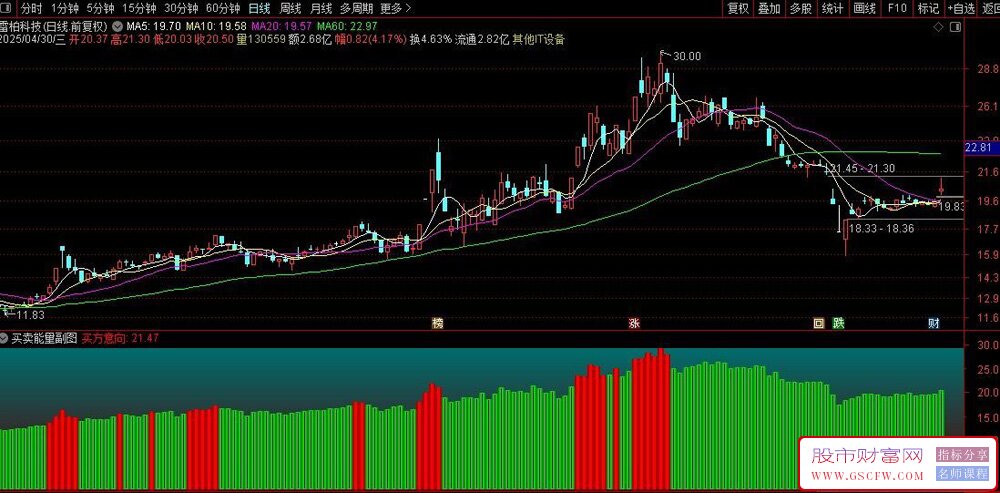Click the 2025/04/30/三 date readout
Screen dimensions: 1000x493
click(33, 40)
